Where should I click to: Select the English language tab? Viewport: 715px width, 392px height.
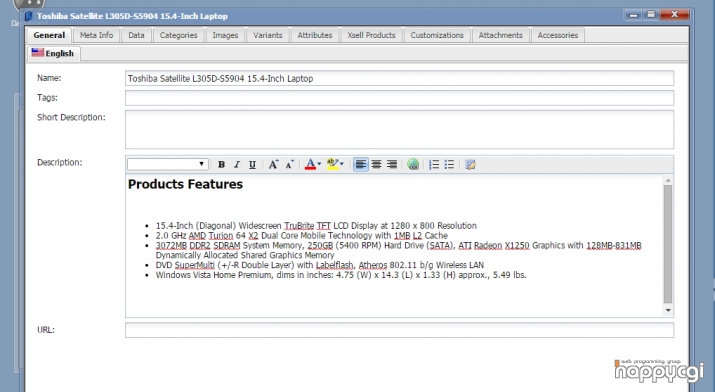53,53
